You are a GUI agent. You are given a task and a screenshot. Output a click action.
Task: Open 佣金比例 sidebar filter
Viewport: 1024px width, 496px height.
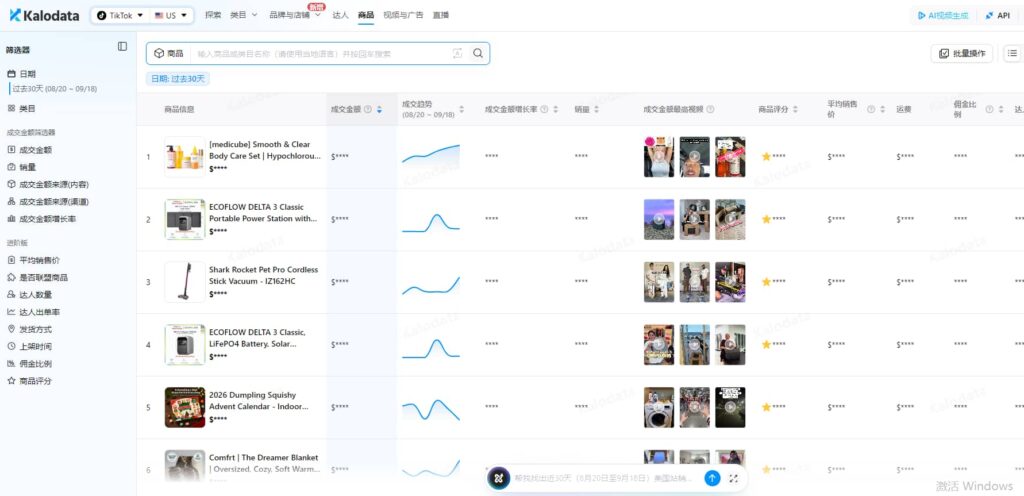click(29, 364)
